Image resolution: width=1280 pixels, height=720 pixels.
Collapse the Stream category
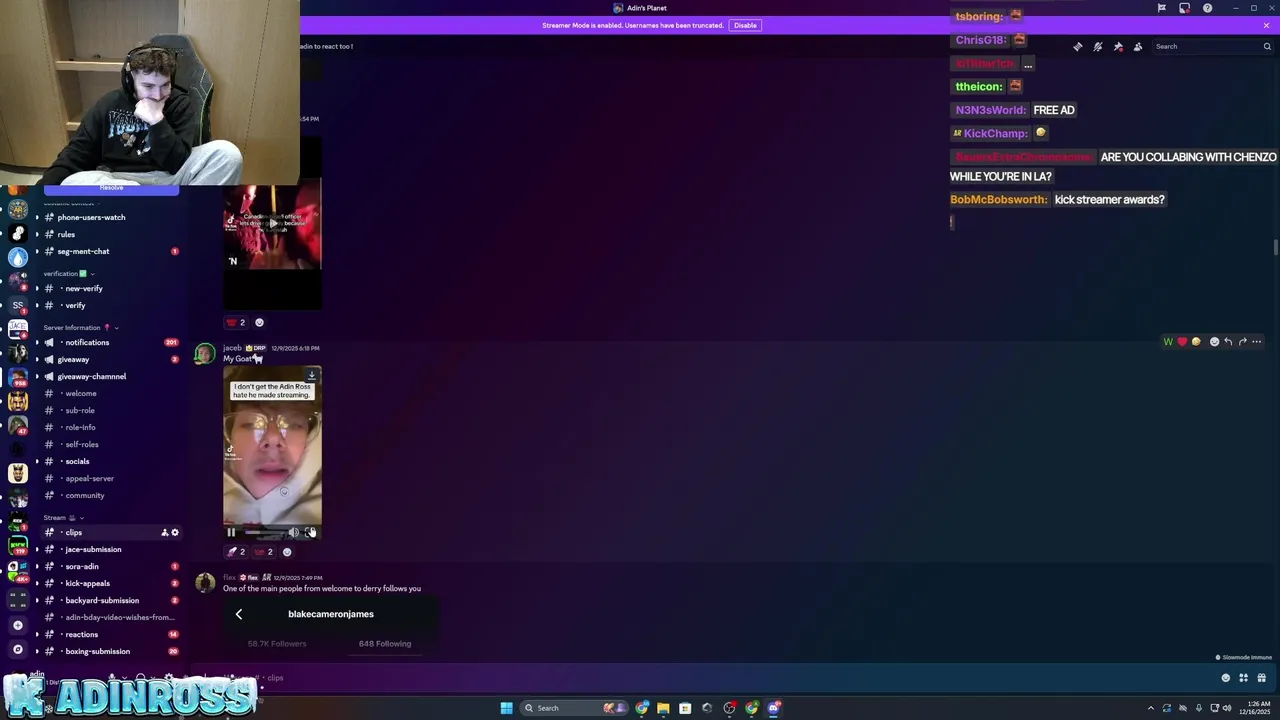click(63, 517)
